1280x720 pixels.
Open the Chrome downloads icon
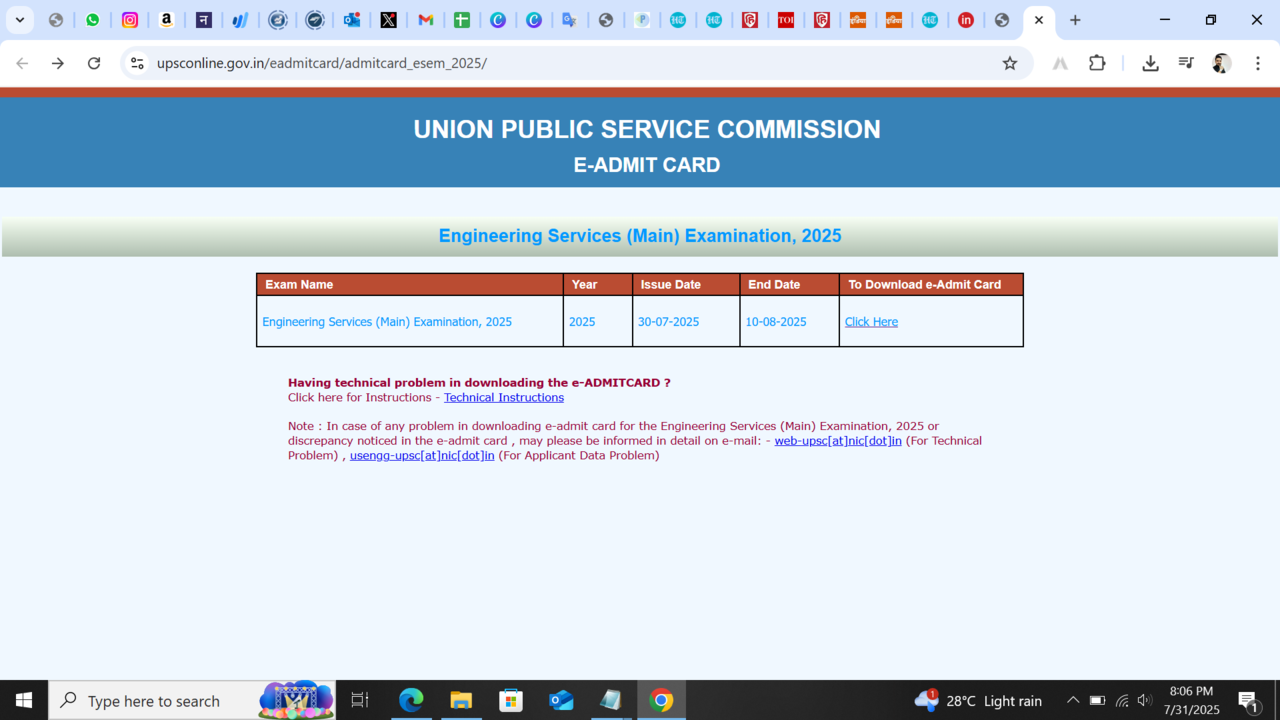pyautogui.click(x=1150, y=63)
